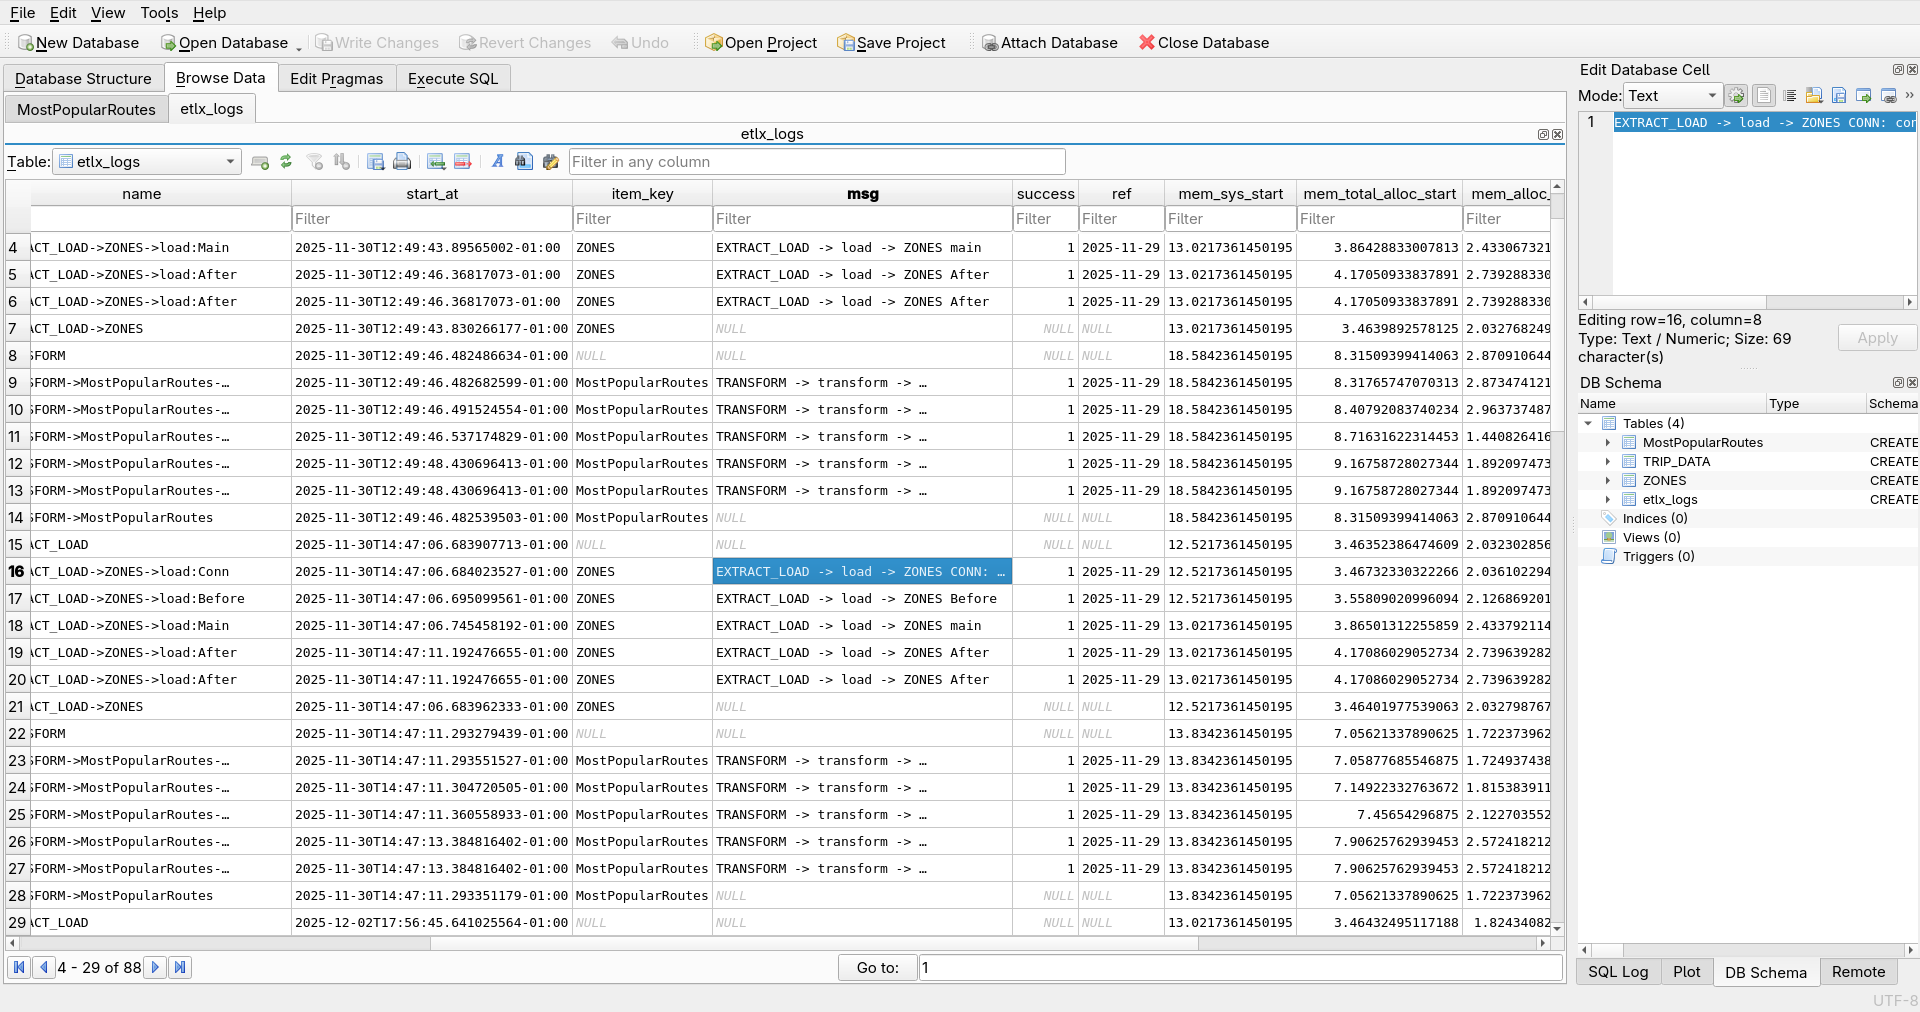Close the current database
This screenshot has width=1920, height=1012.
pyautogui.click(x=1203, y=43)
